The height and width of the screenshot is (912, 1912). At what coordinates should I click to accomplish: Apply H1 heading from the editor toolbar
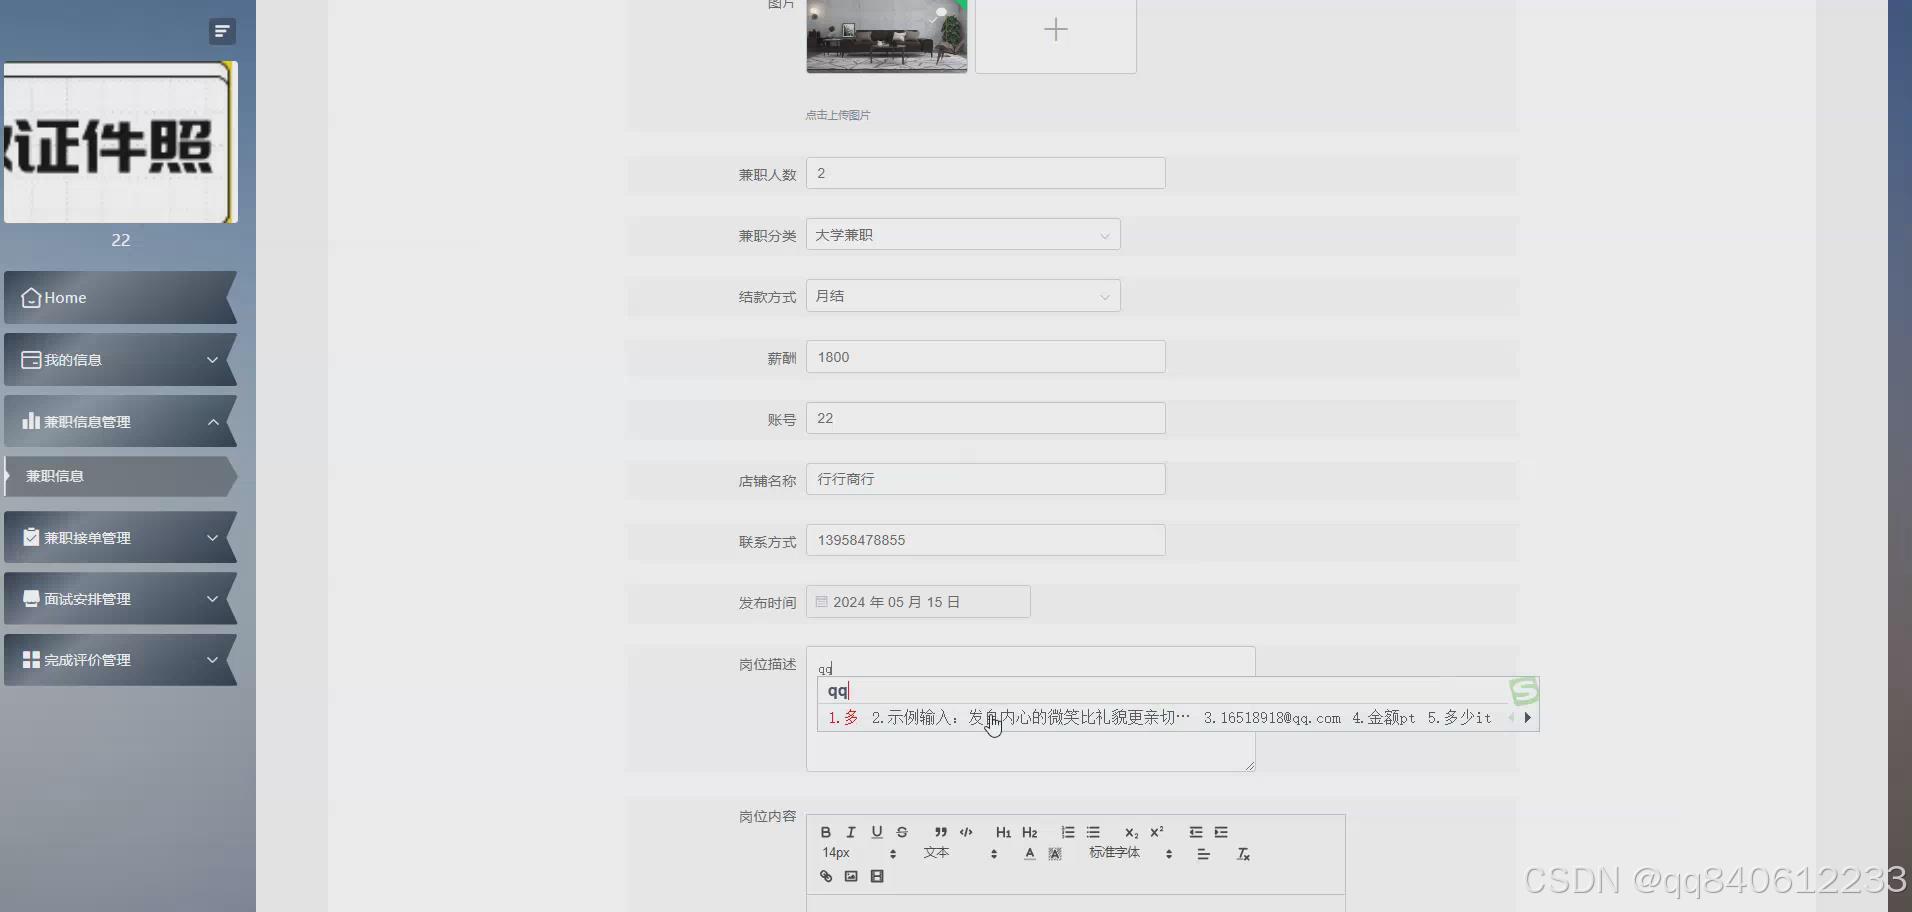tap(1003, 832)
